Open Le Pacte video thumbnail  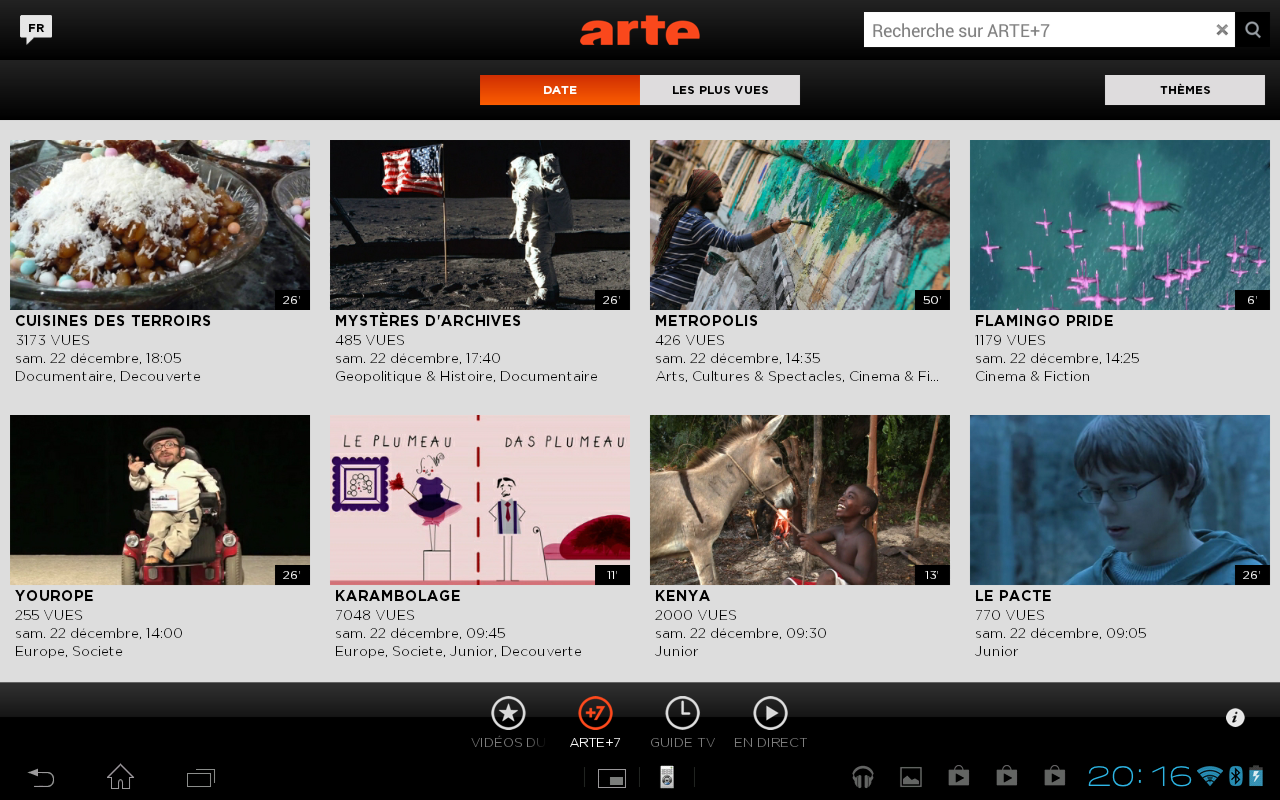[1120, 500]
